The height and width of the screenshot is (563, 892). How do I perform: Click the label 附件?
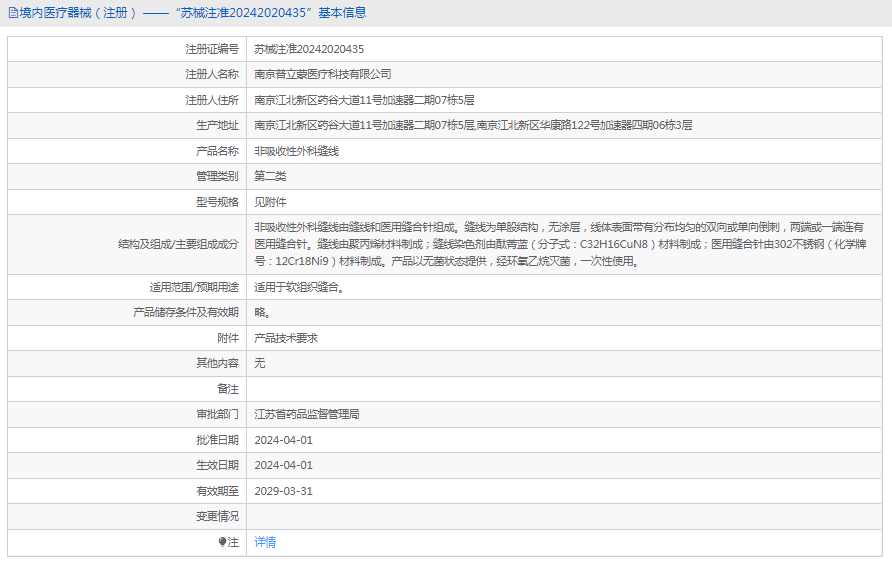[228, 338]
